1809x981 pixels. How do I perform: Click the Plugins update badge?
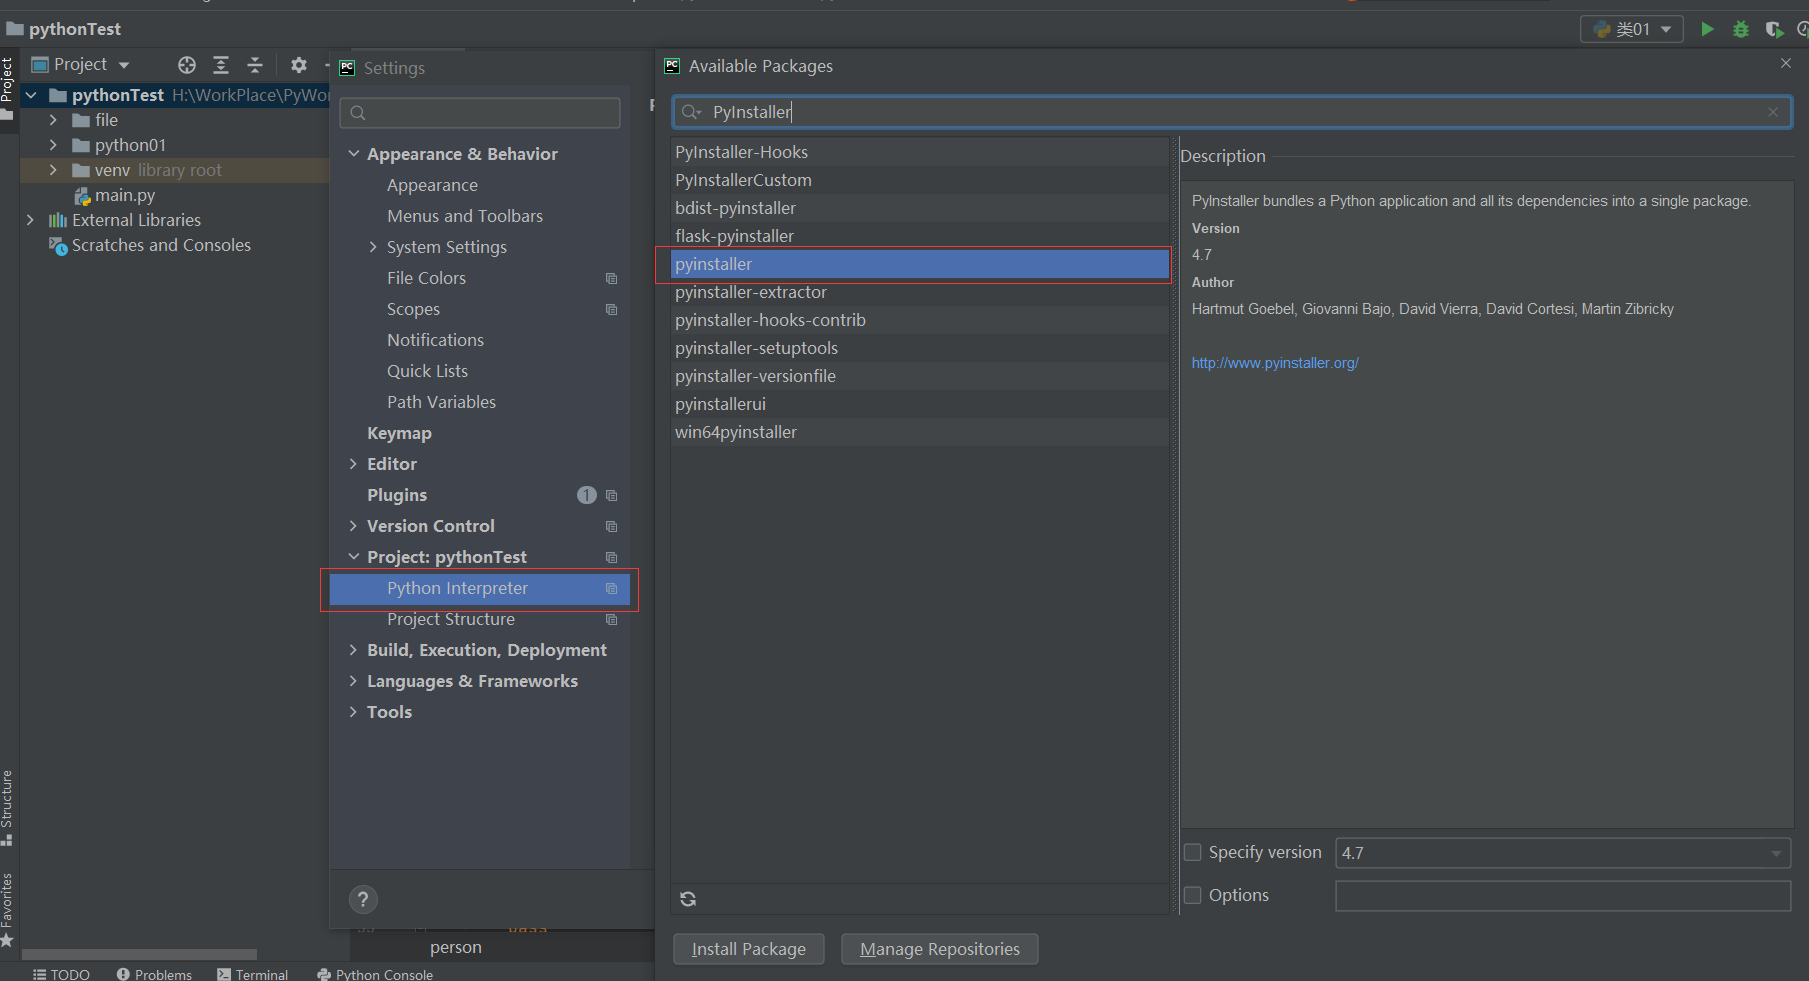587,495
